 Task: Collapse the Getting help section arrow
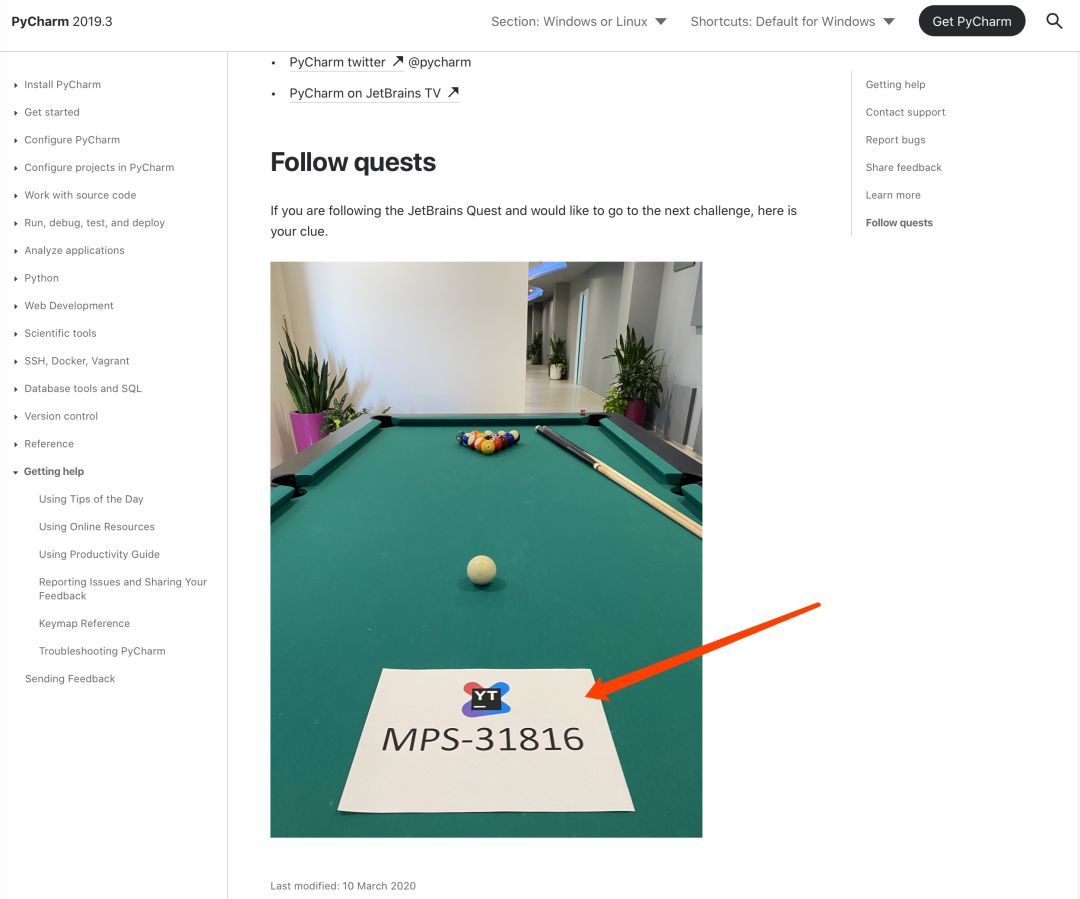tap(15, 472)
